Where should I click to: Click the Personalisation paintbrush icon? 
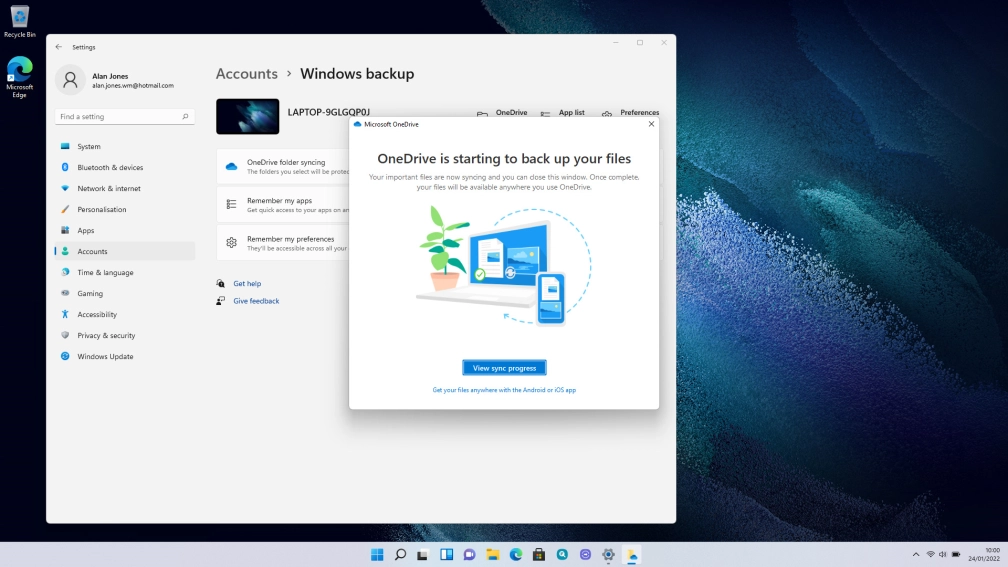point(65,209)
